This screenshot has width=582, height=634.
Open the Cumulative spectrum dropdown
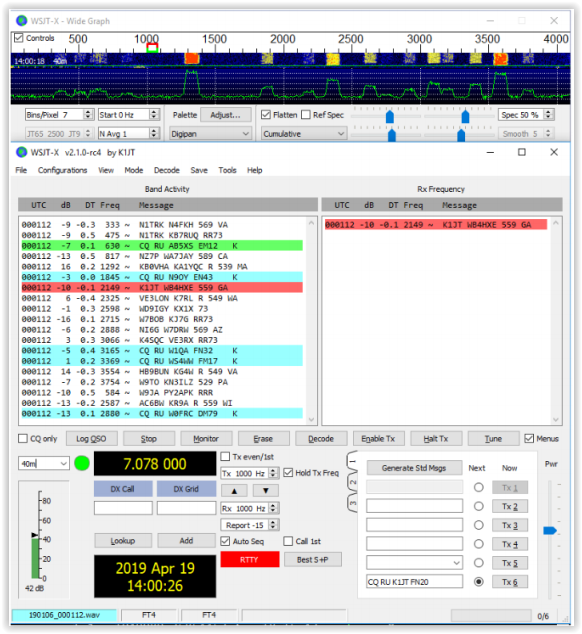[304, 133]
